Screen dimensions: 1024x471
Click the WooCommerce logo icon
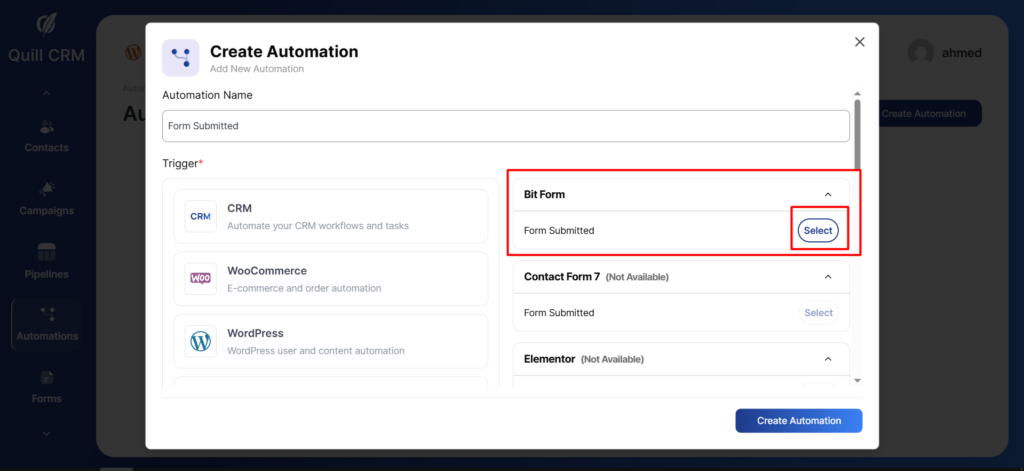(201, 279)
